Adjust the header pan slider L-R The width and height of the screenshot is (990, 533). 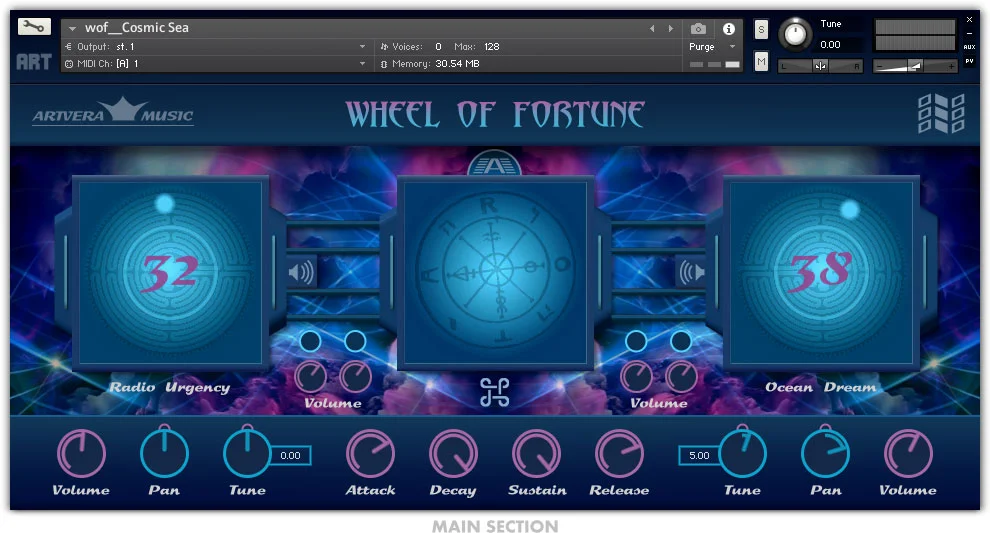click(820, 66)
